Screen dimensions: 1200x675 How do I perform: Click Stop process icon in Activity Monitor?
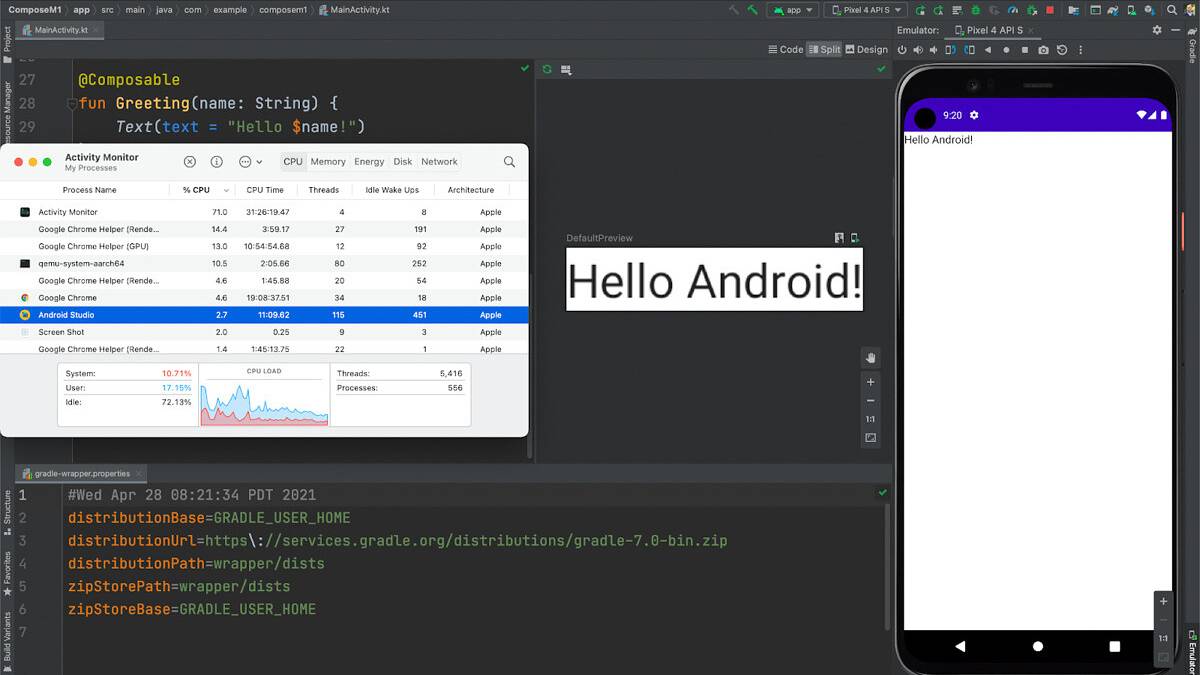click(190, 162)
